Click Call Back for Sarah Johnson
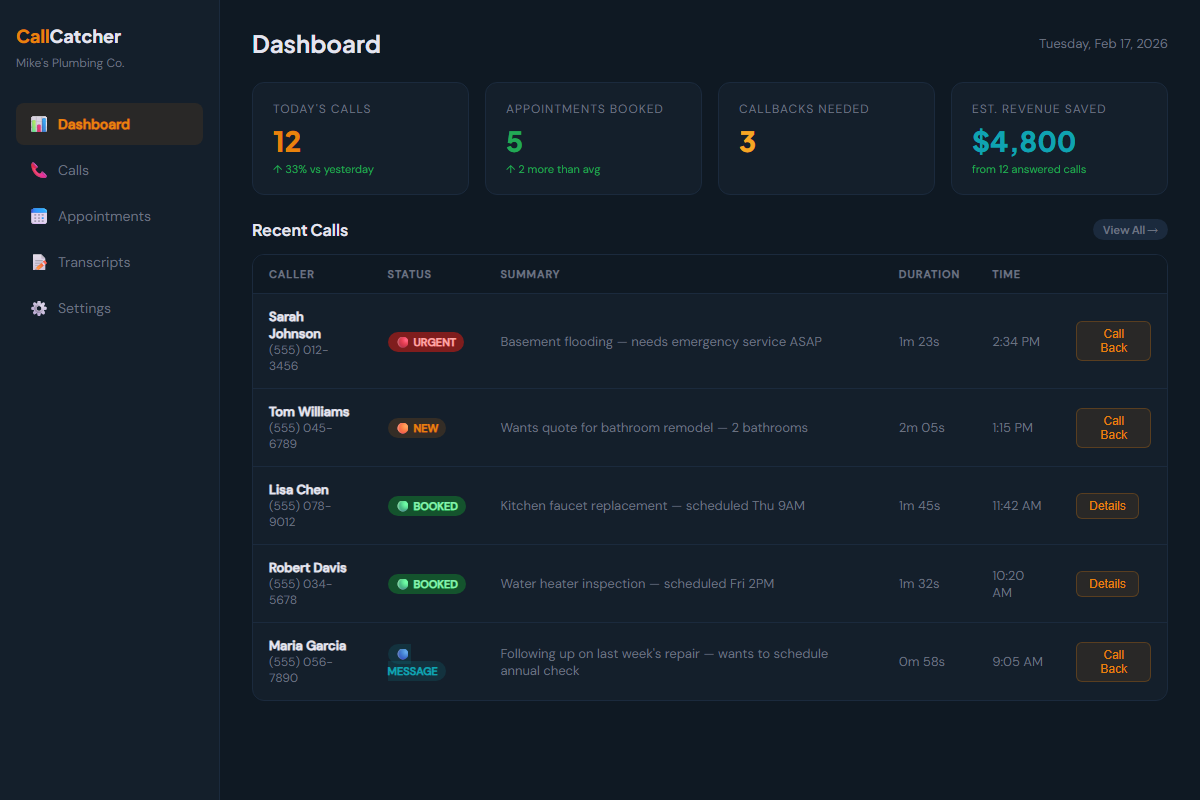 1113,341
